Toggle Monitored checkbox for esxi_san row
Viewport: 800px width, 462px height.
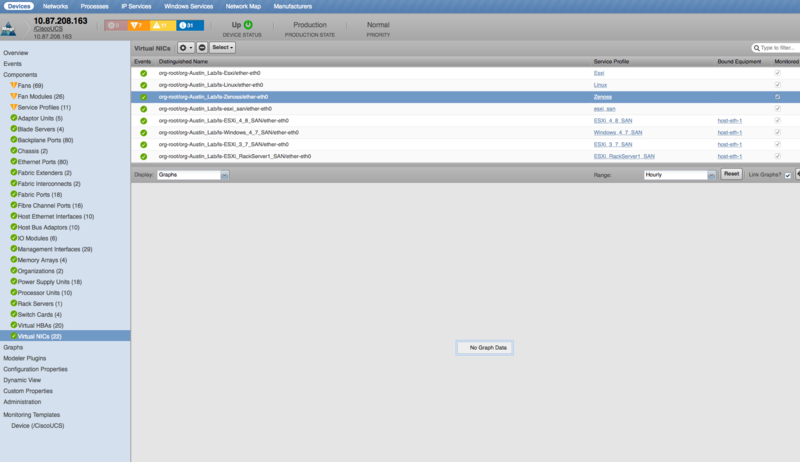[x=778, y=109]
